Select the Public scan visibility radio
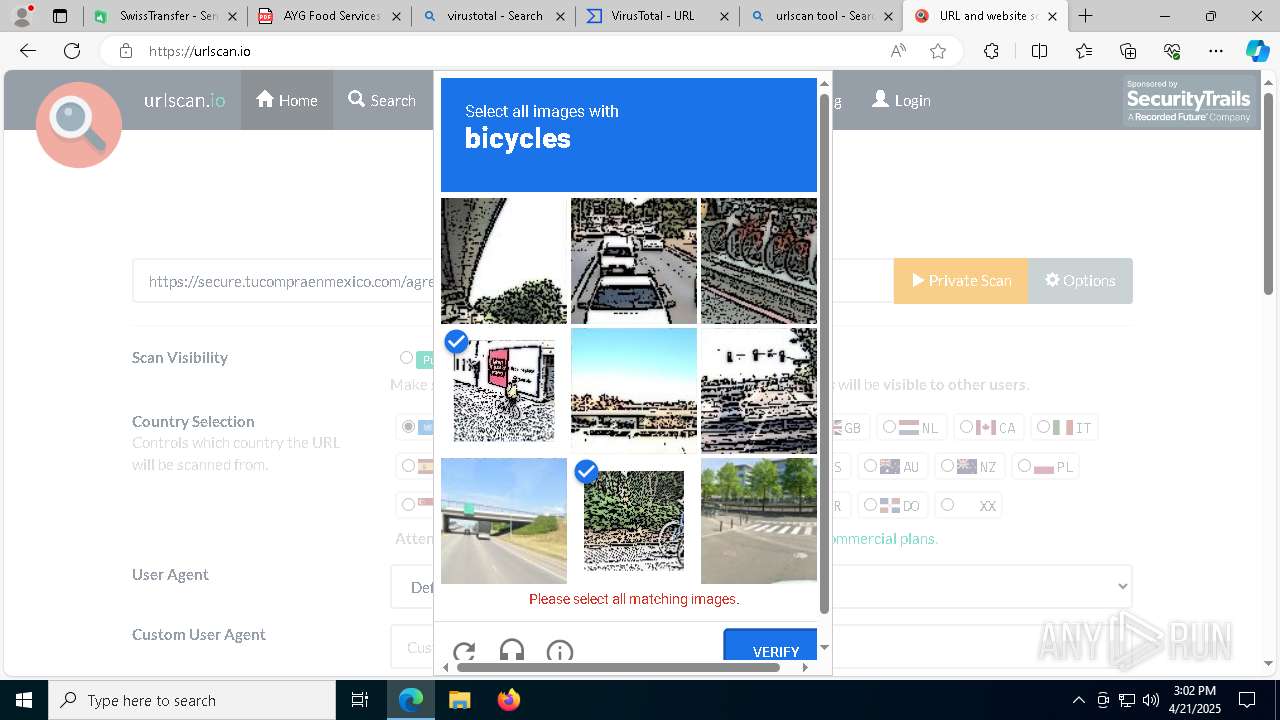1280x720 pixels. 406,358
